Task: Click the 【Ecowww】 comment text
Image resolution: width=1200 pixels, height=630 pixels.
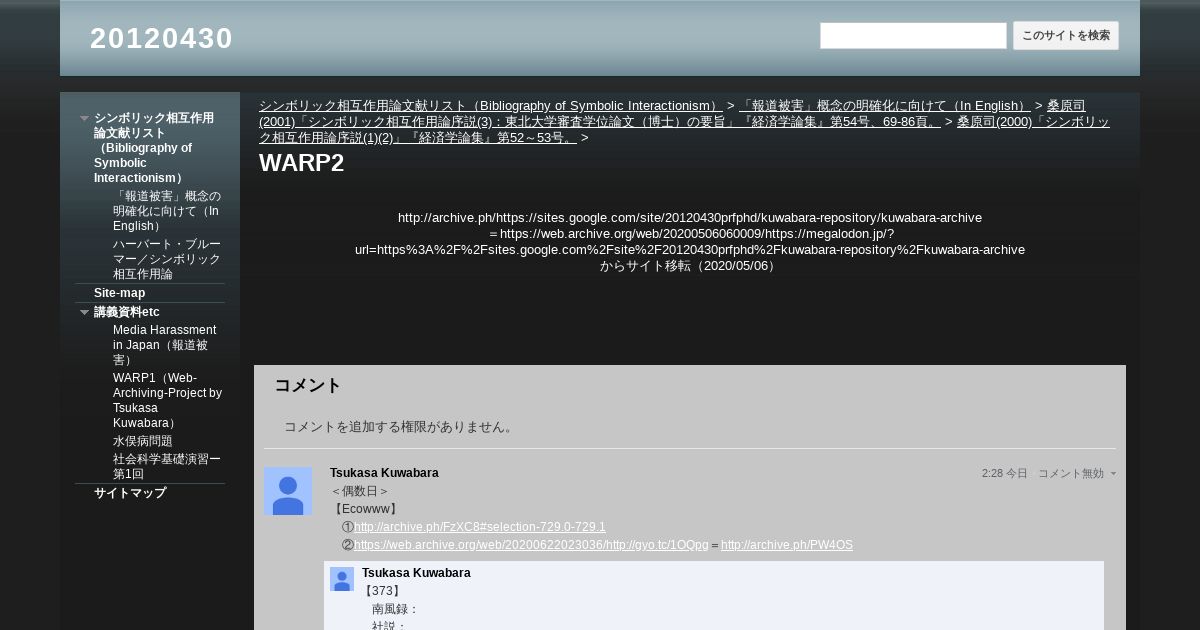Action: 364,509
